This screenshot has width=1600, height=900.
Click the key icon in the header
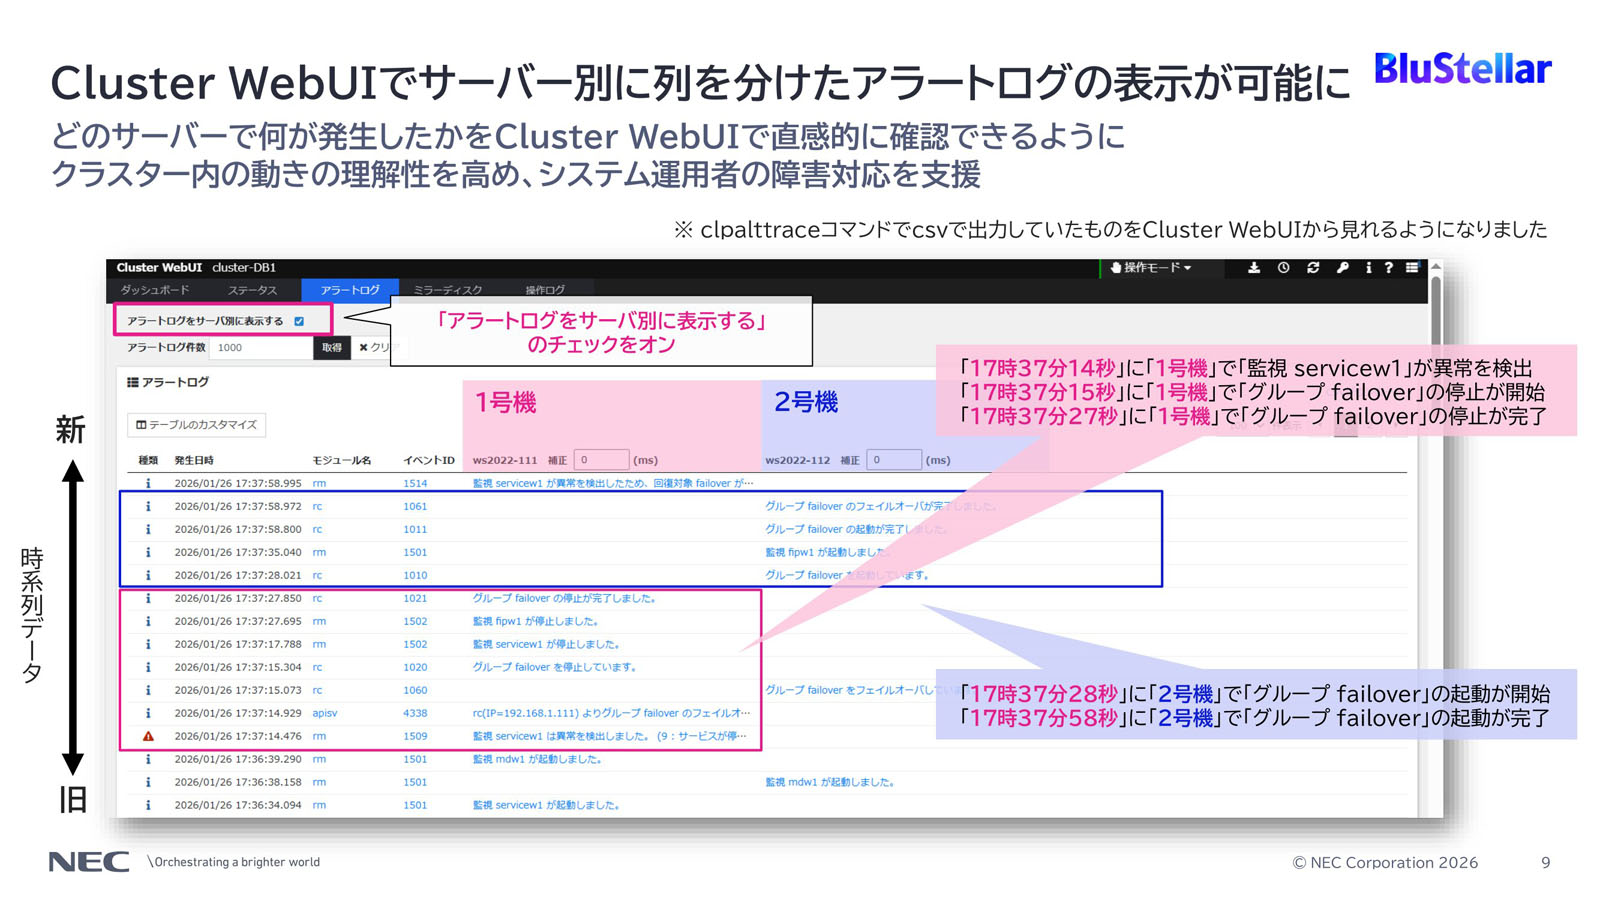tap(1342, 268)
